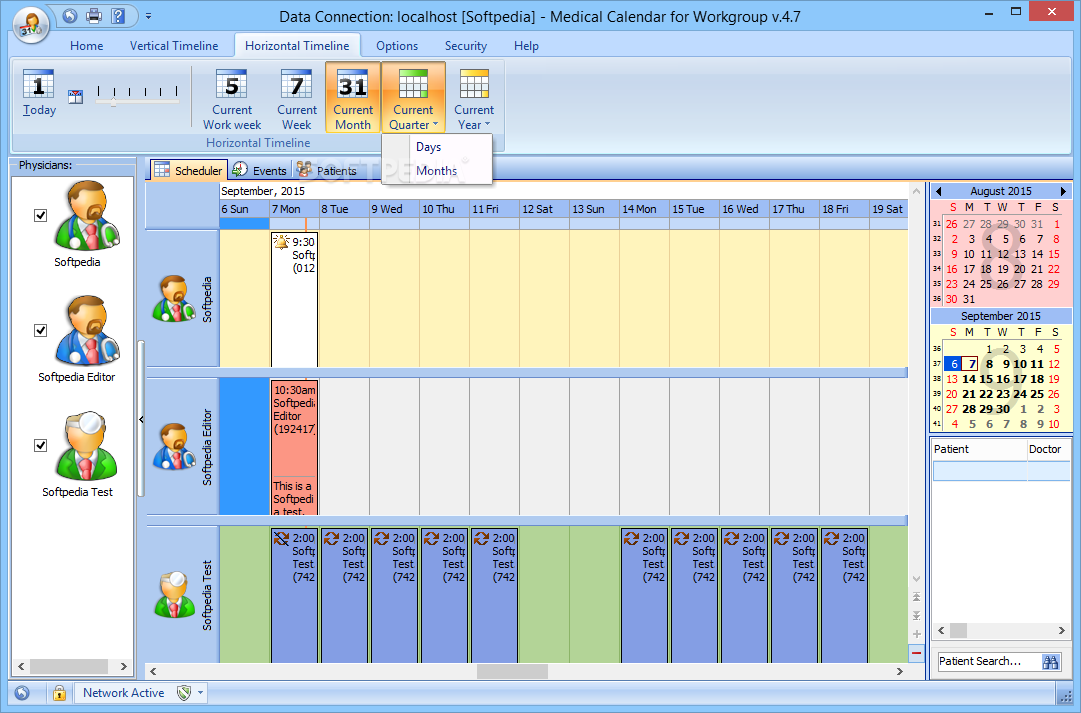Click the scheduler vertical scroll down arrow
The width and height of the screenshot is (1081, 713).
pos(916,579)
